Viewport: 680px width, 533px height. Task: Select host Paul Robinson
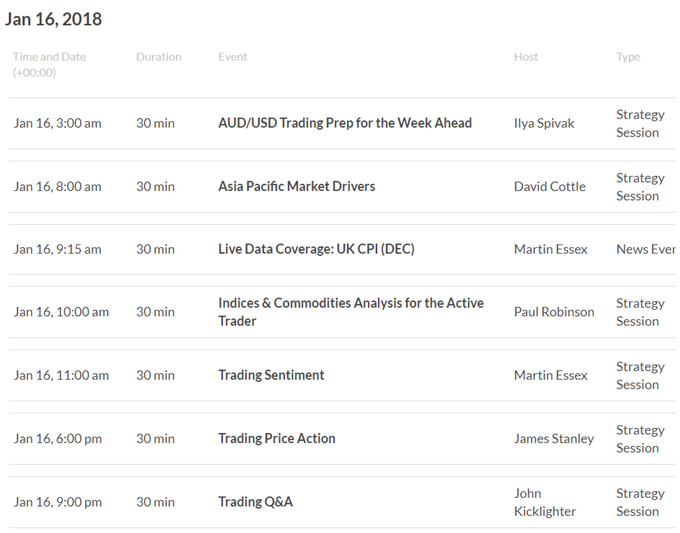pos(554,311)
